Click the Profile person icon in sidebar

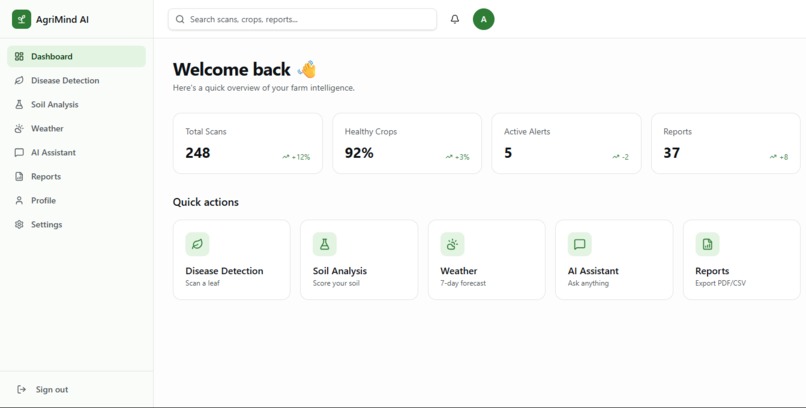pyautogui.click(x=19, y=200)
